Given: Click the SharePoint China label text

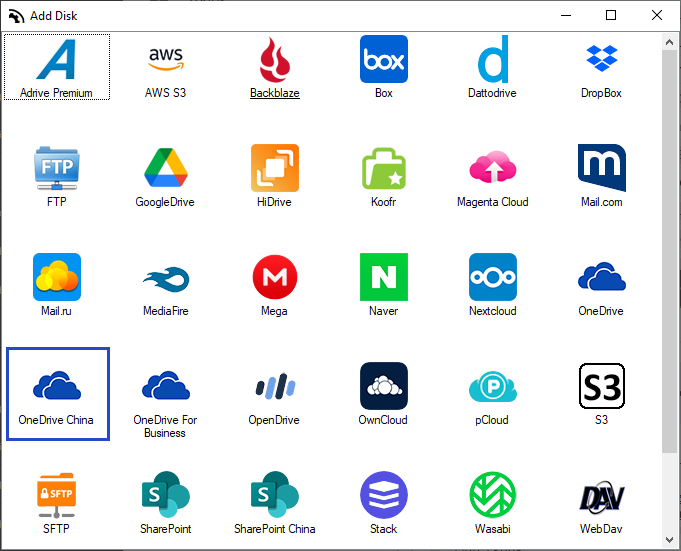Looking at the screenshot, I should 274,529.
